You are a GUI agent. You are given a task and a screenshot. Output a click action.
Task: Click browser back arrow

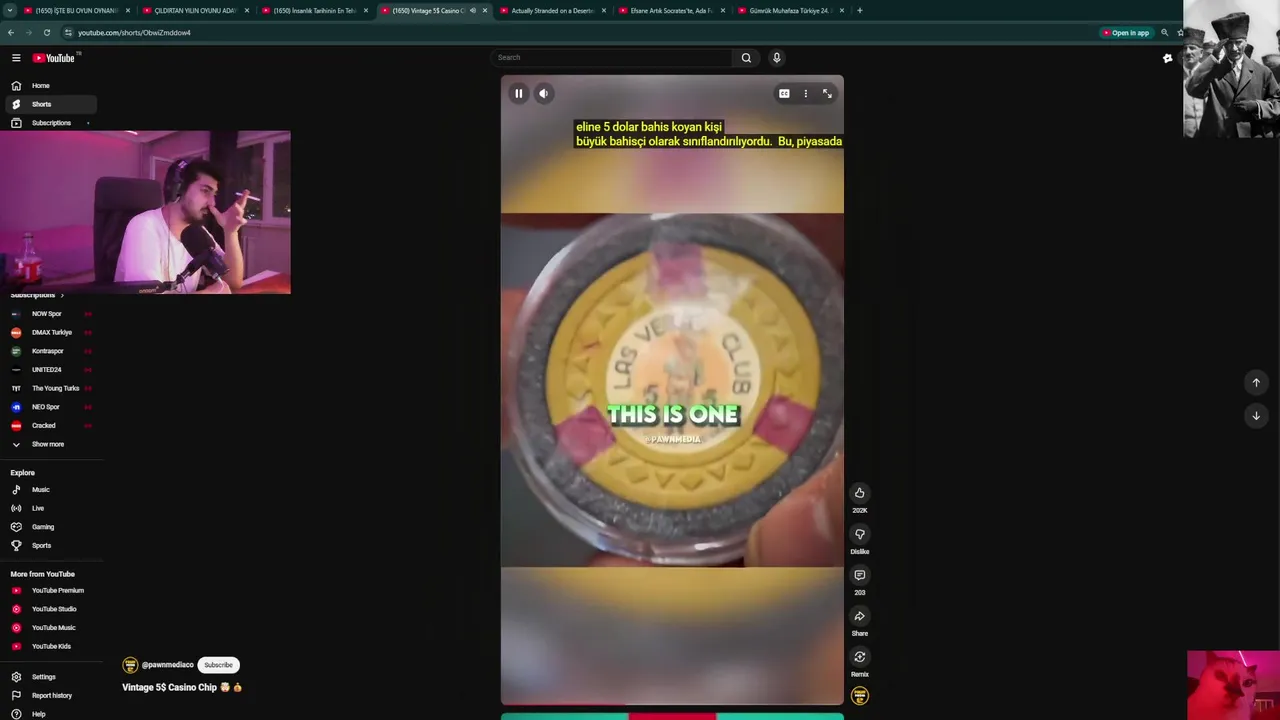[x=11, y=32]
